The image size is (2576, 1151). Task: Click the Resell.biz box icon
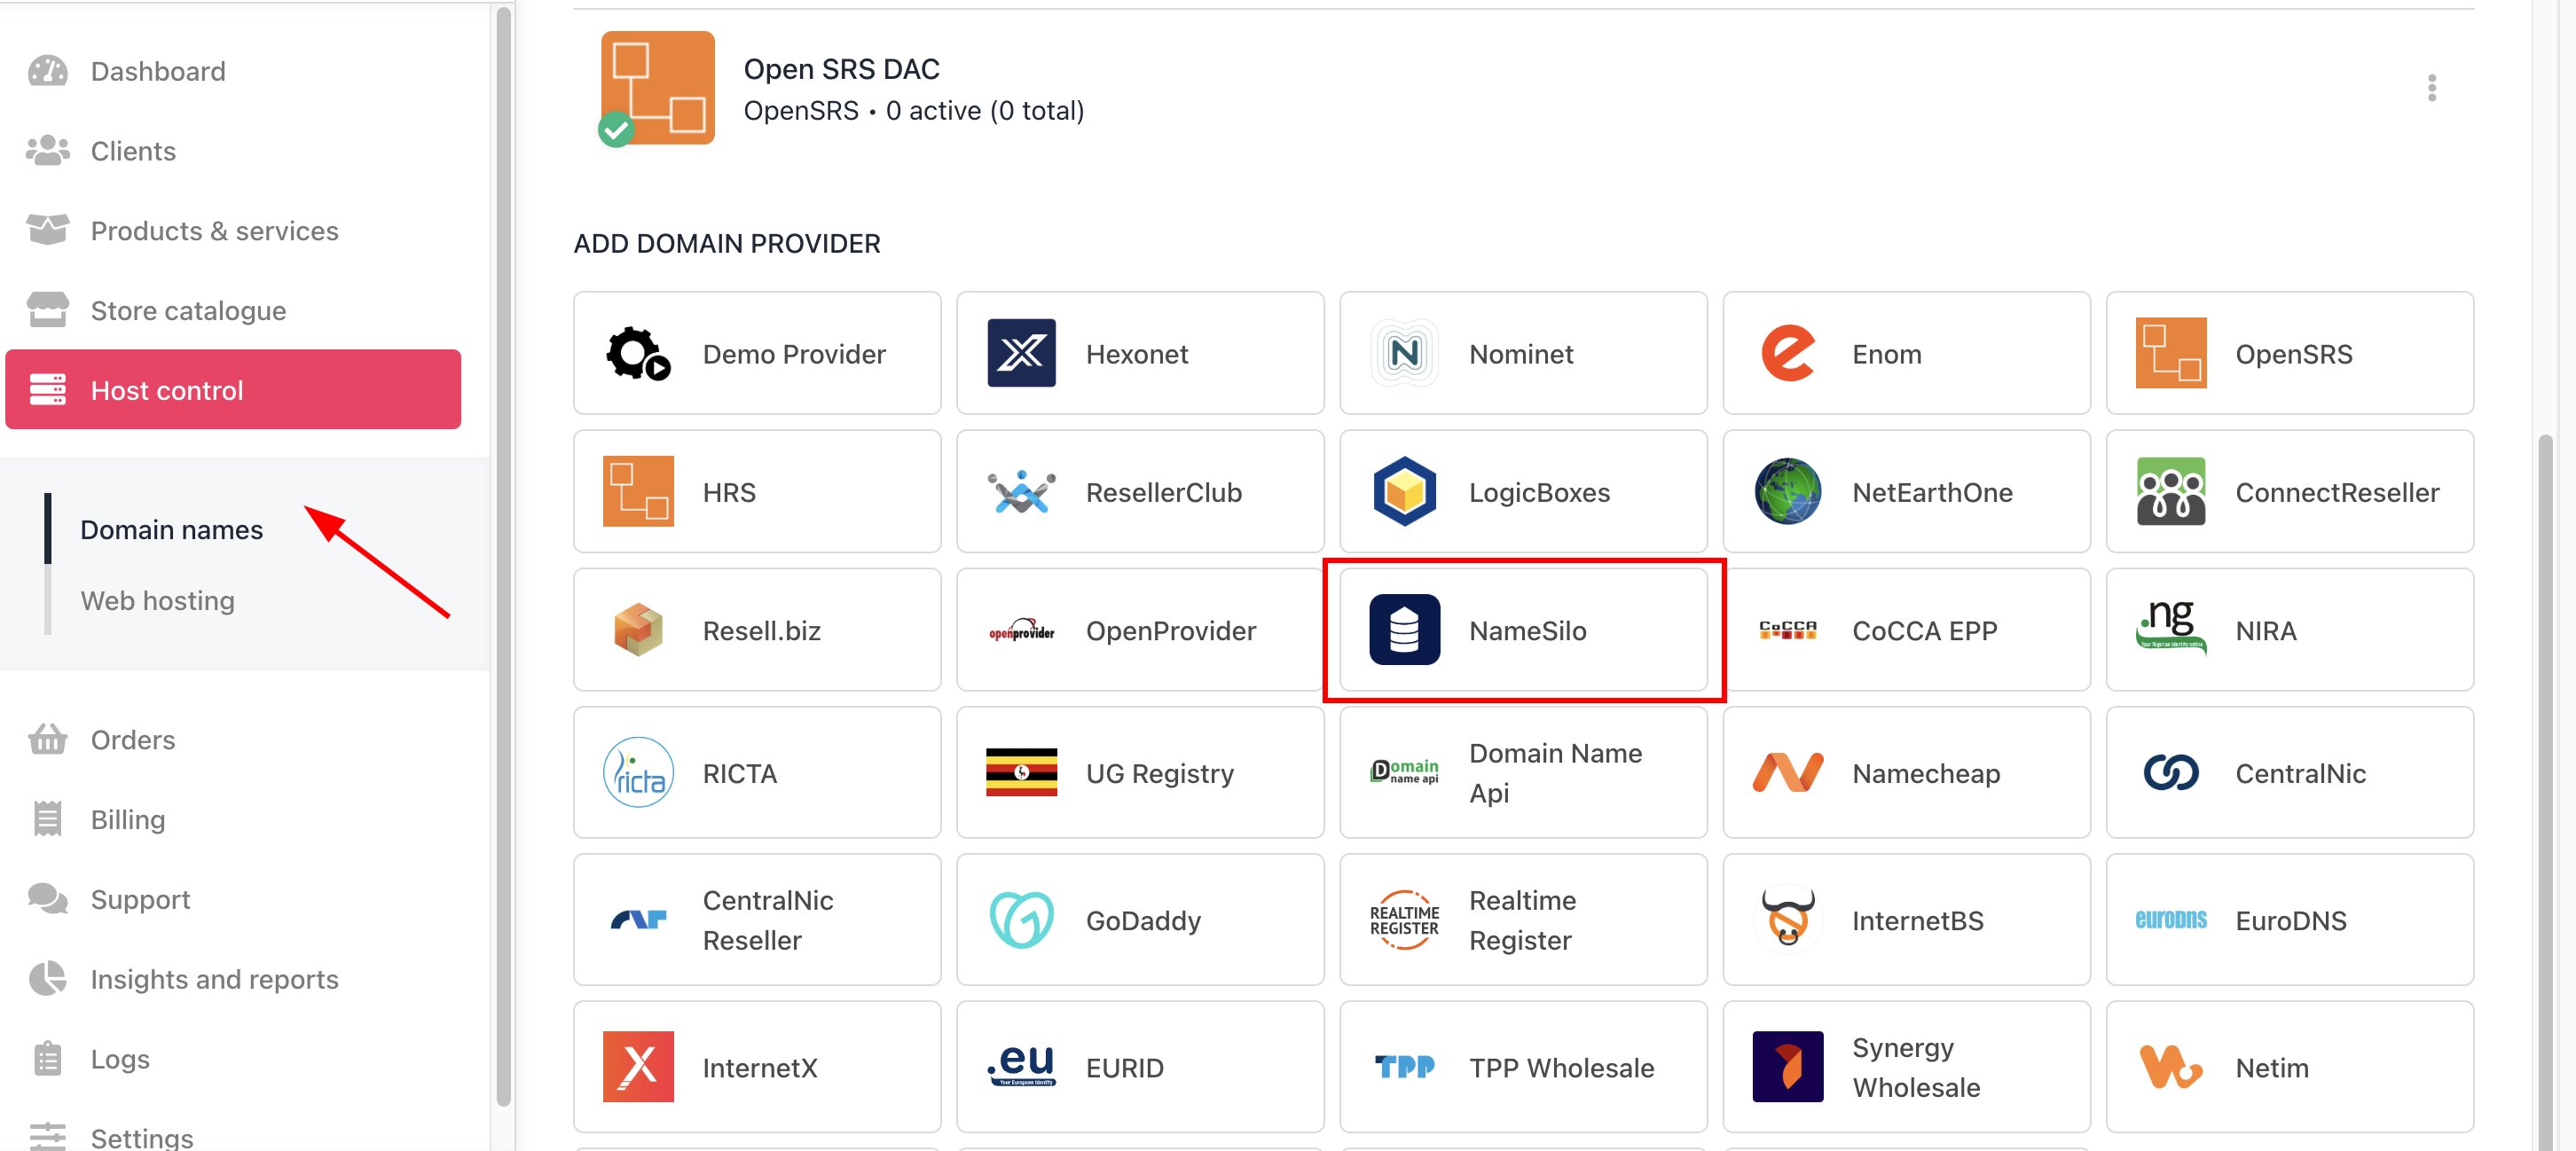(x=638, y=630)
